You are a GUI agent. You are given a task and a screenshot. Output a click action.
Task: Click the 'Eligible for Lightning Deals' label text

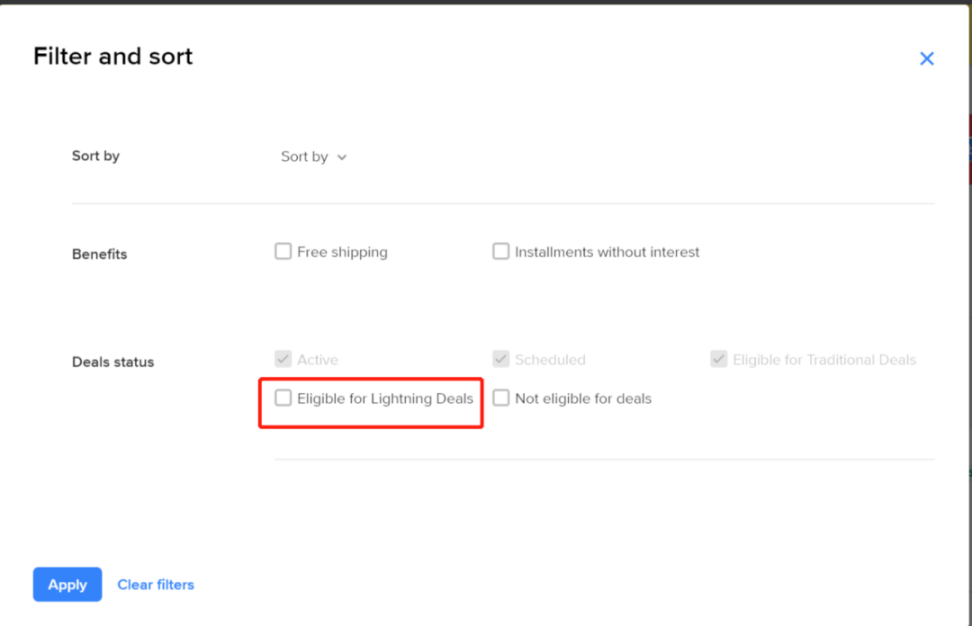click(385, 398)
